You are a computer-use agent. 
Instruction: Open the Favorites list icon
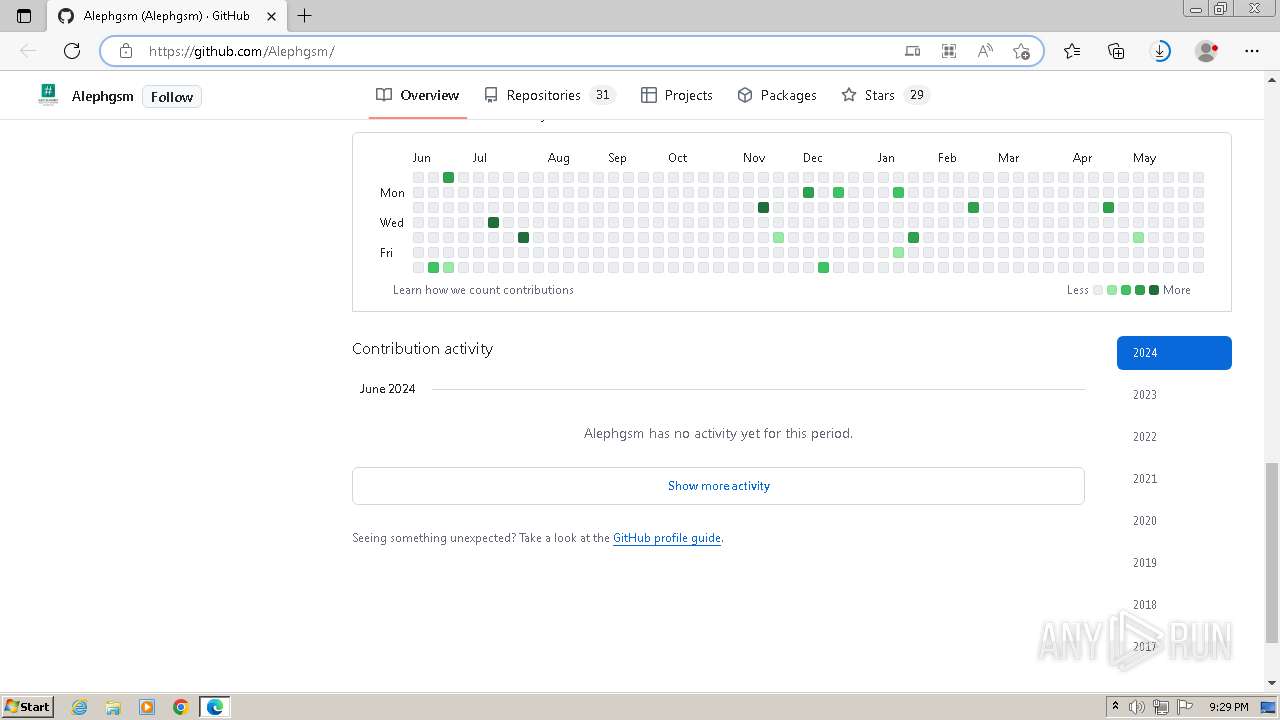click(1072, 51)
